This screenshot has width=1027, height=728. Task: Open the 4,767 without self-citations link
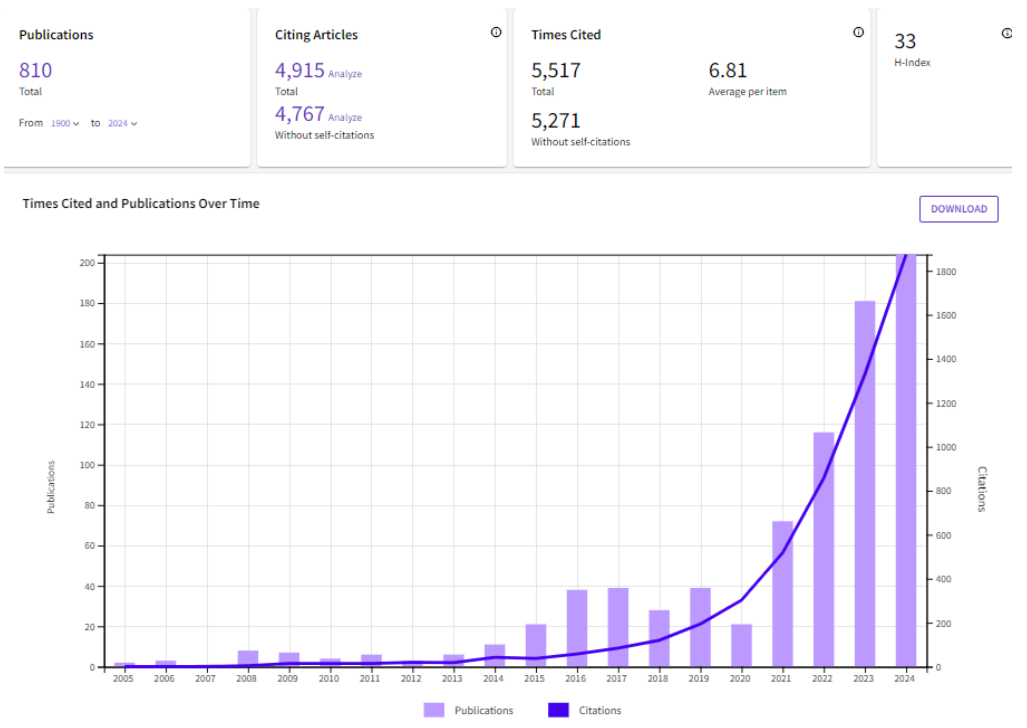point(300,114)
